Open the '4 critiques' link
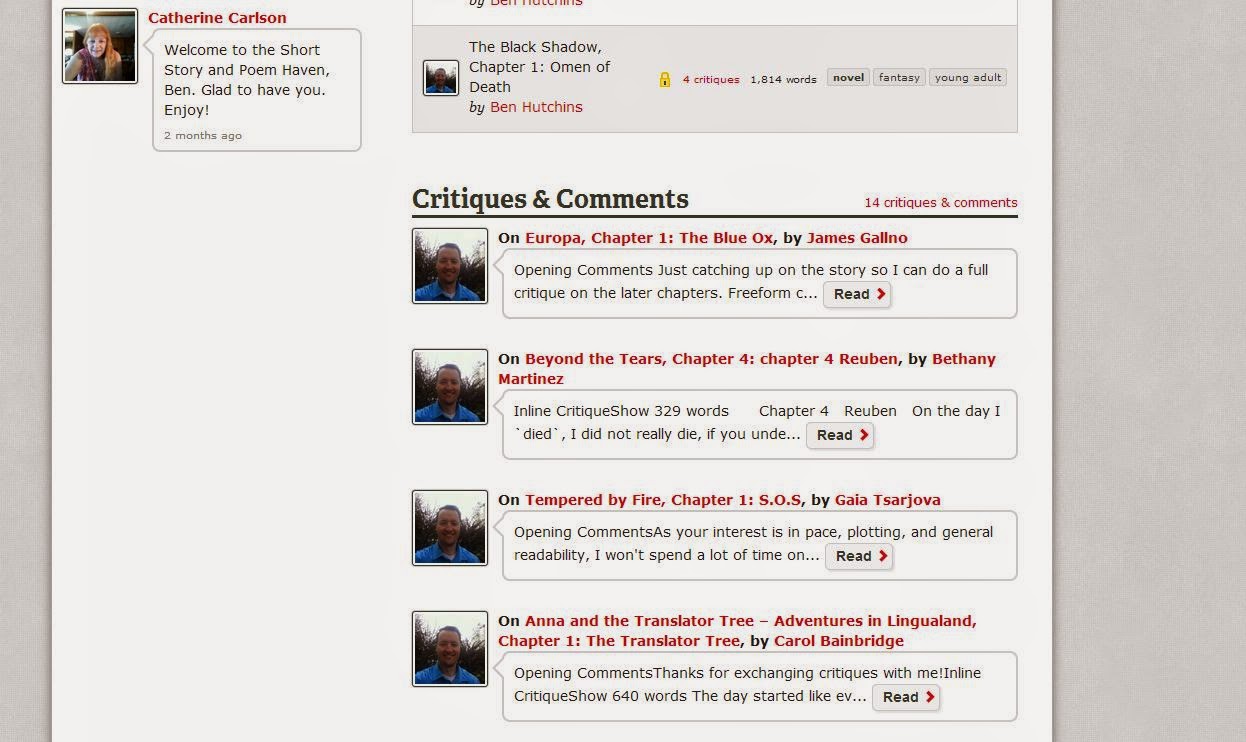The height and width of the screenshot is (742, 1246). coord(710,78)
